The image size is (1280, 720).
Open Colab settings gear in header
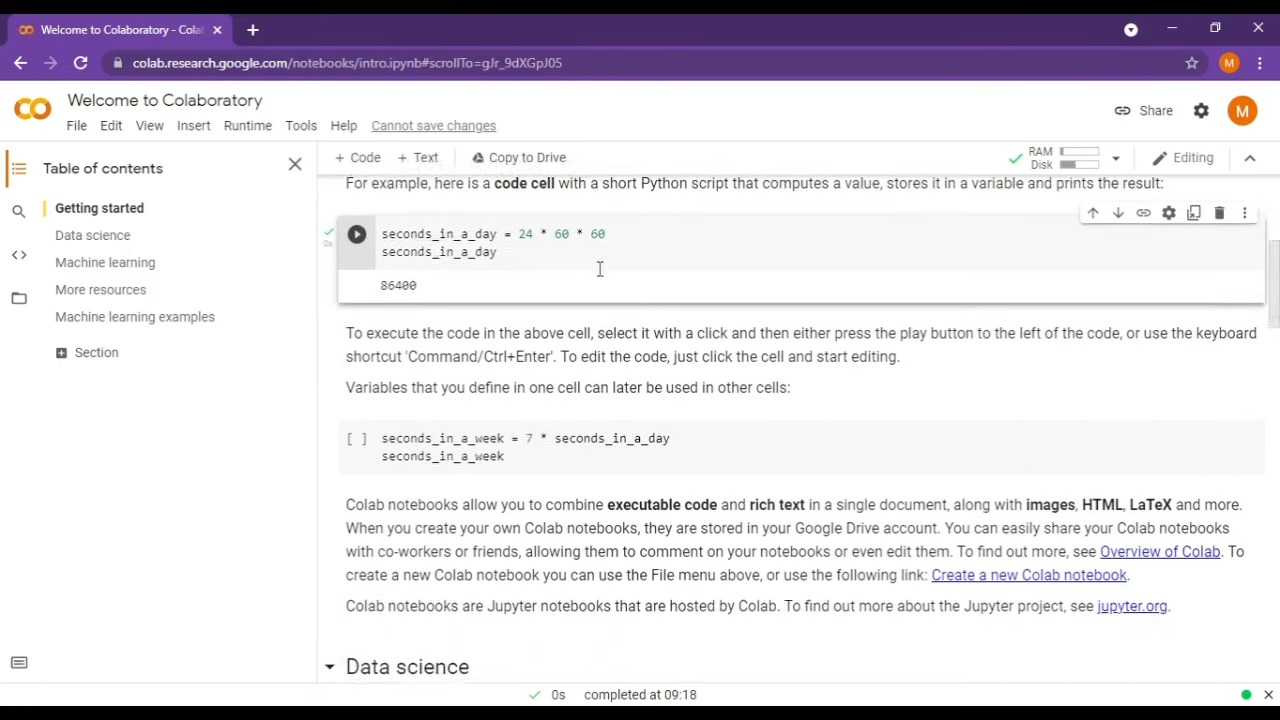click(1201, 111)
